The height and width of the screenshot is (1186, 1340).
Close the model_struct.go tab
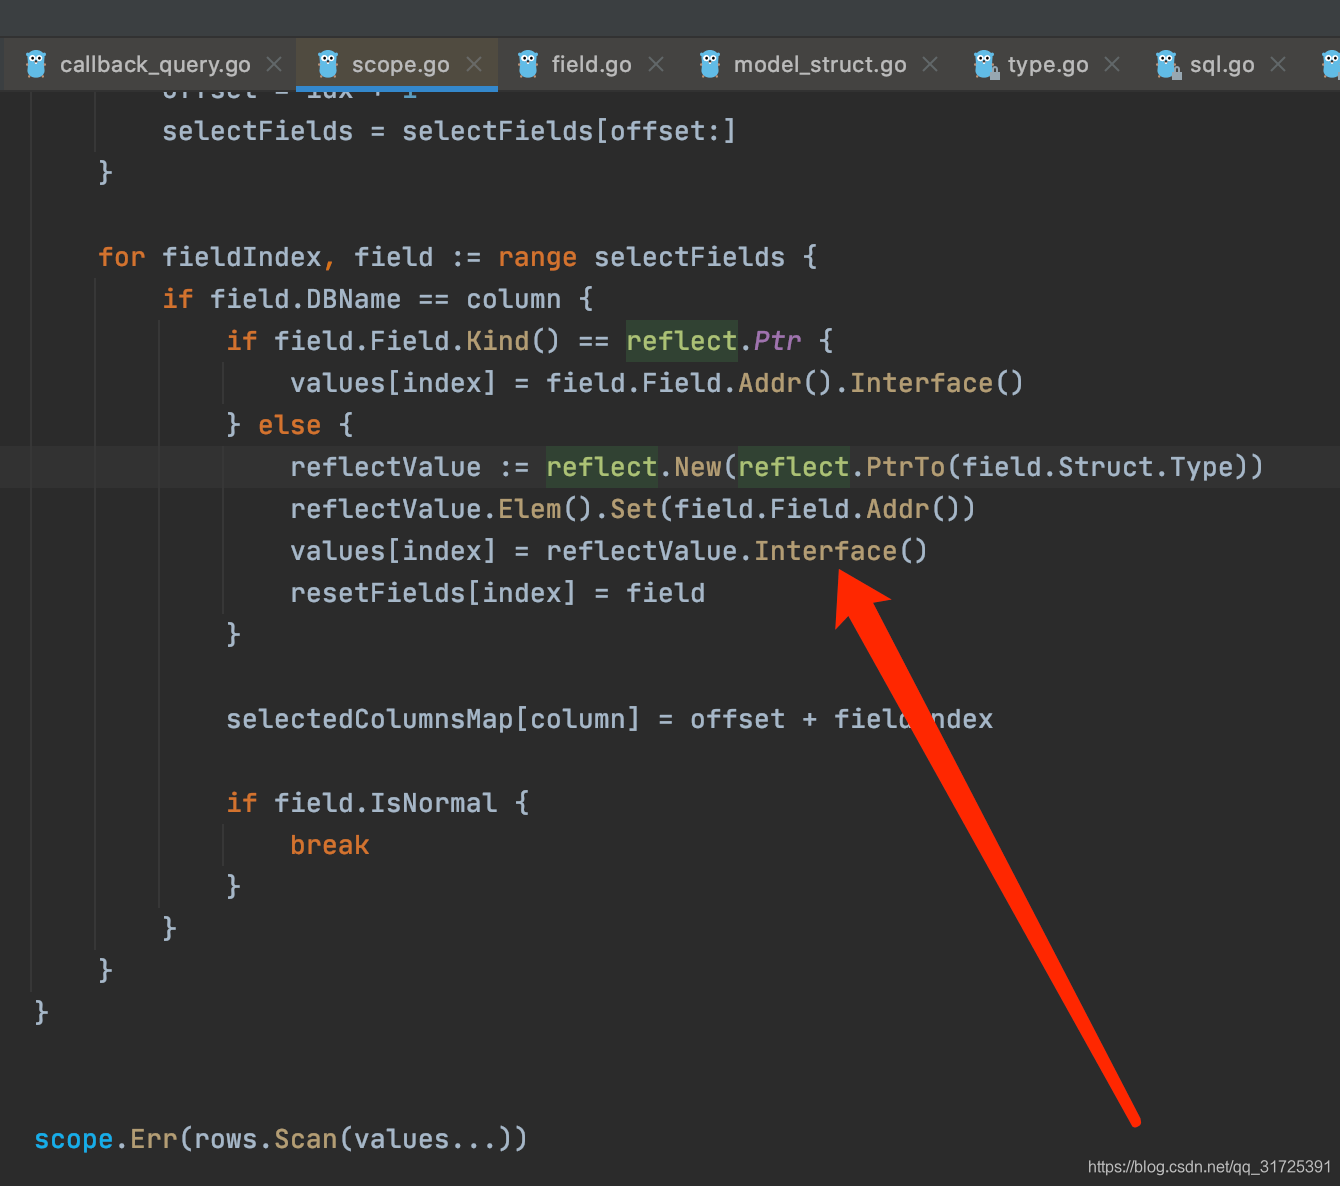[930, 63]
